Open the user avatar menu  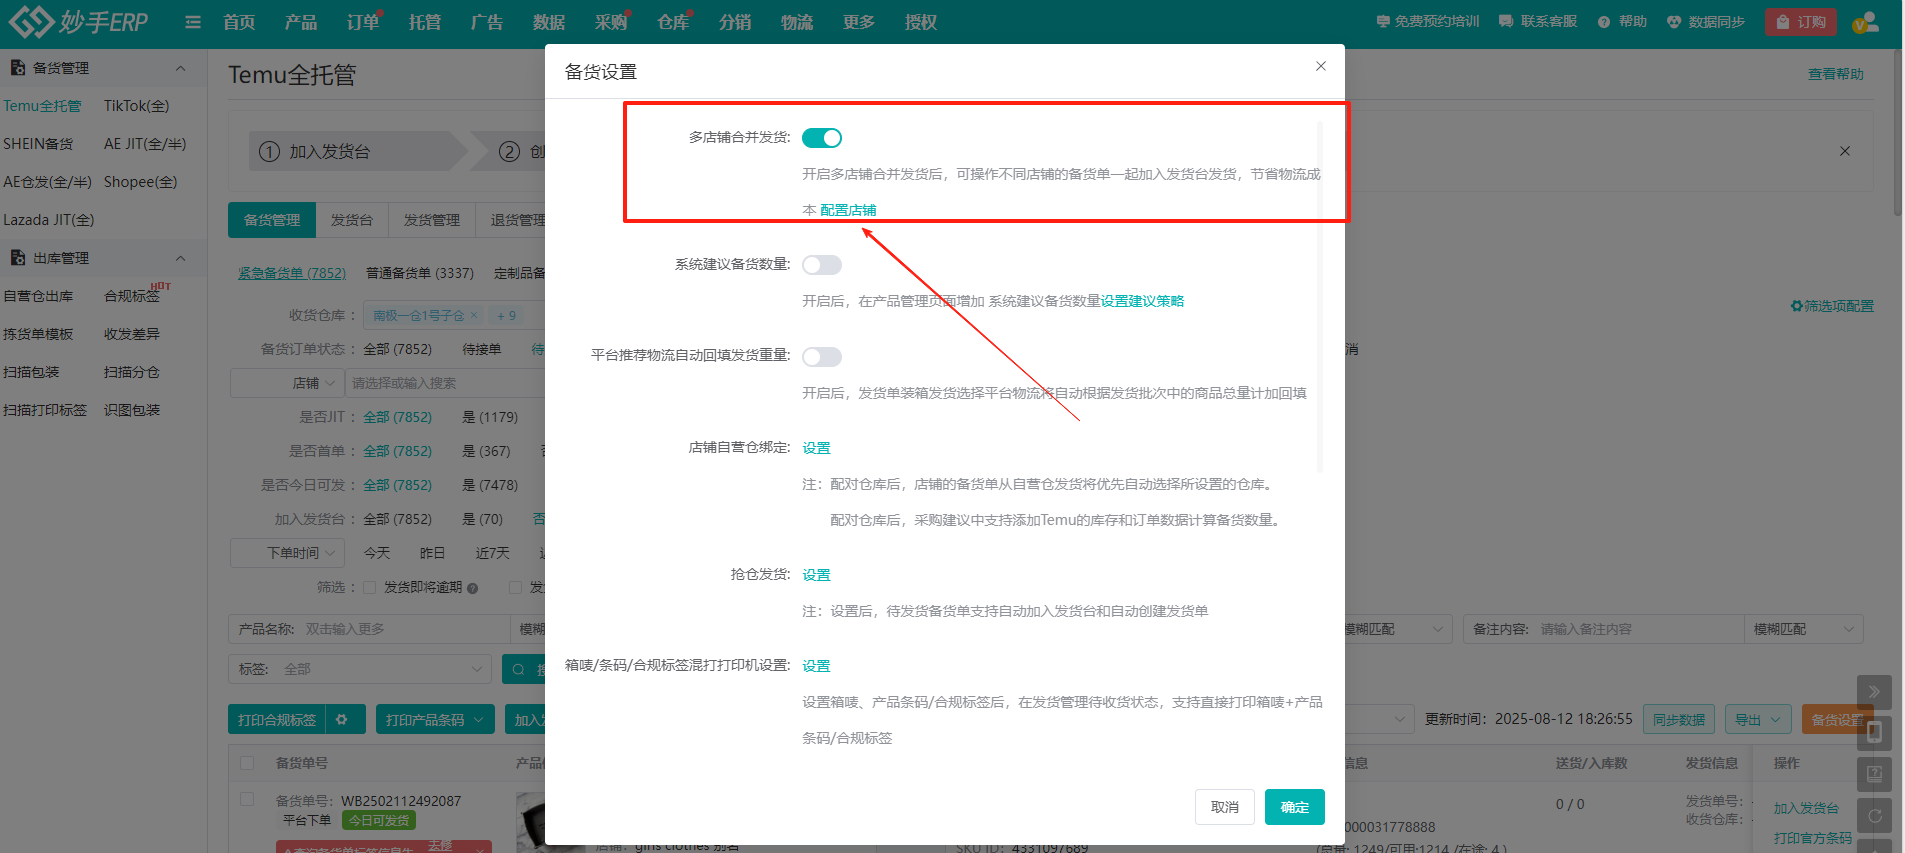tap(1866, 22)
